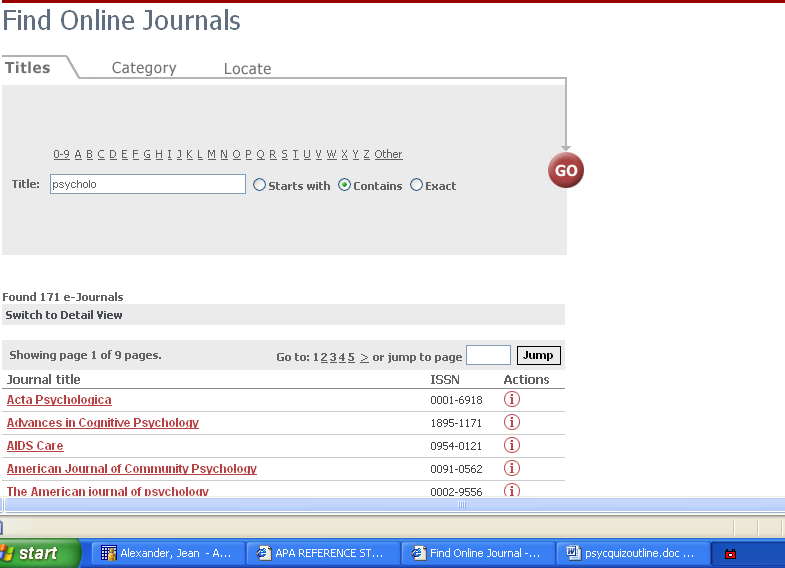Image resolution: width=785 pixels, height=568 pixels.
Task: Click the AIDS Care info icon
Action: (x=512, y=446)
